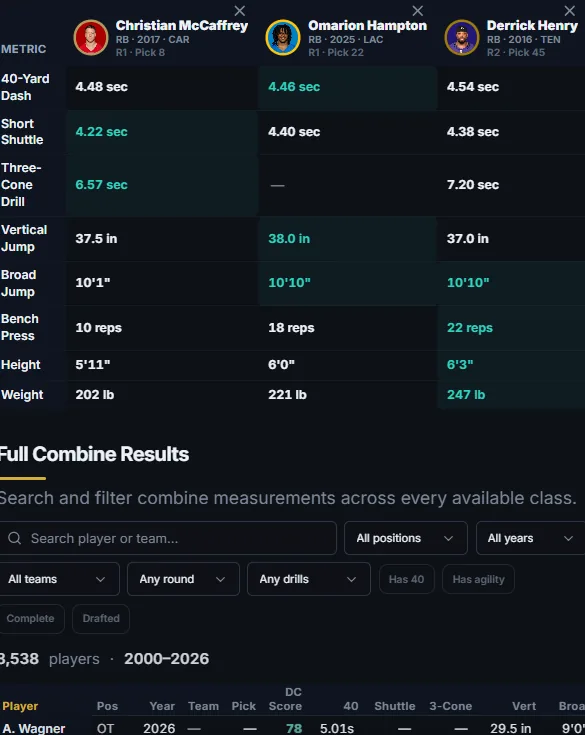Select Hampton's 18 reps bench value
The width and height of the screenshot is (585, 735).
[x=291, y=328]
